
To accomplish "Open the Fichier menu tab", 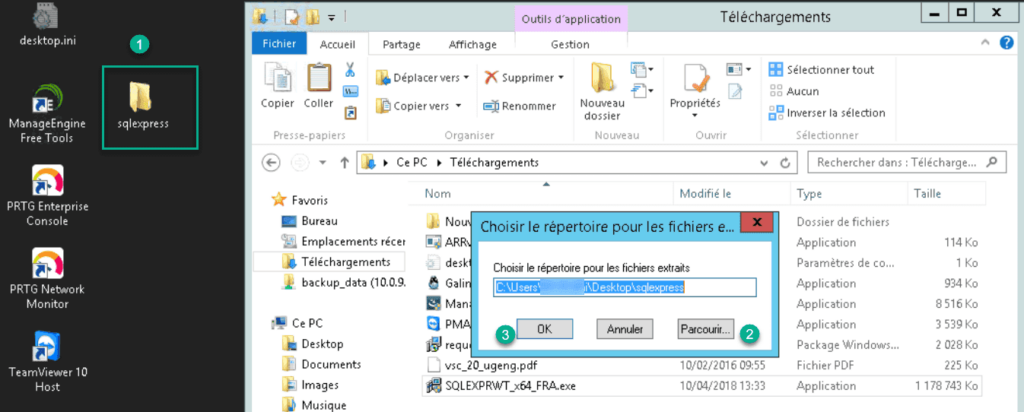I will 280,44.
